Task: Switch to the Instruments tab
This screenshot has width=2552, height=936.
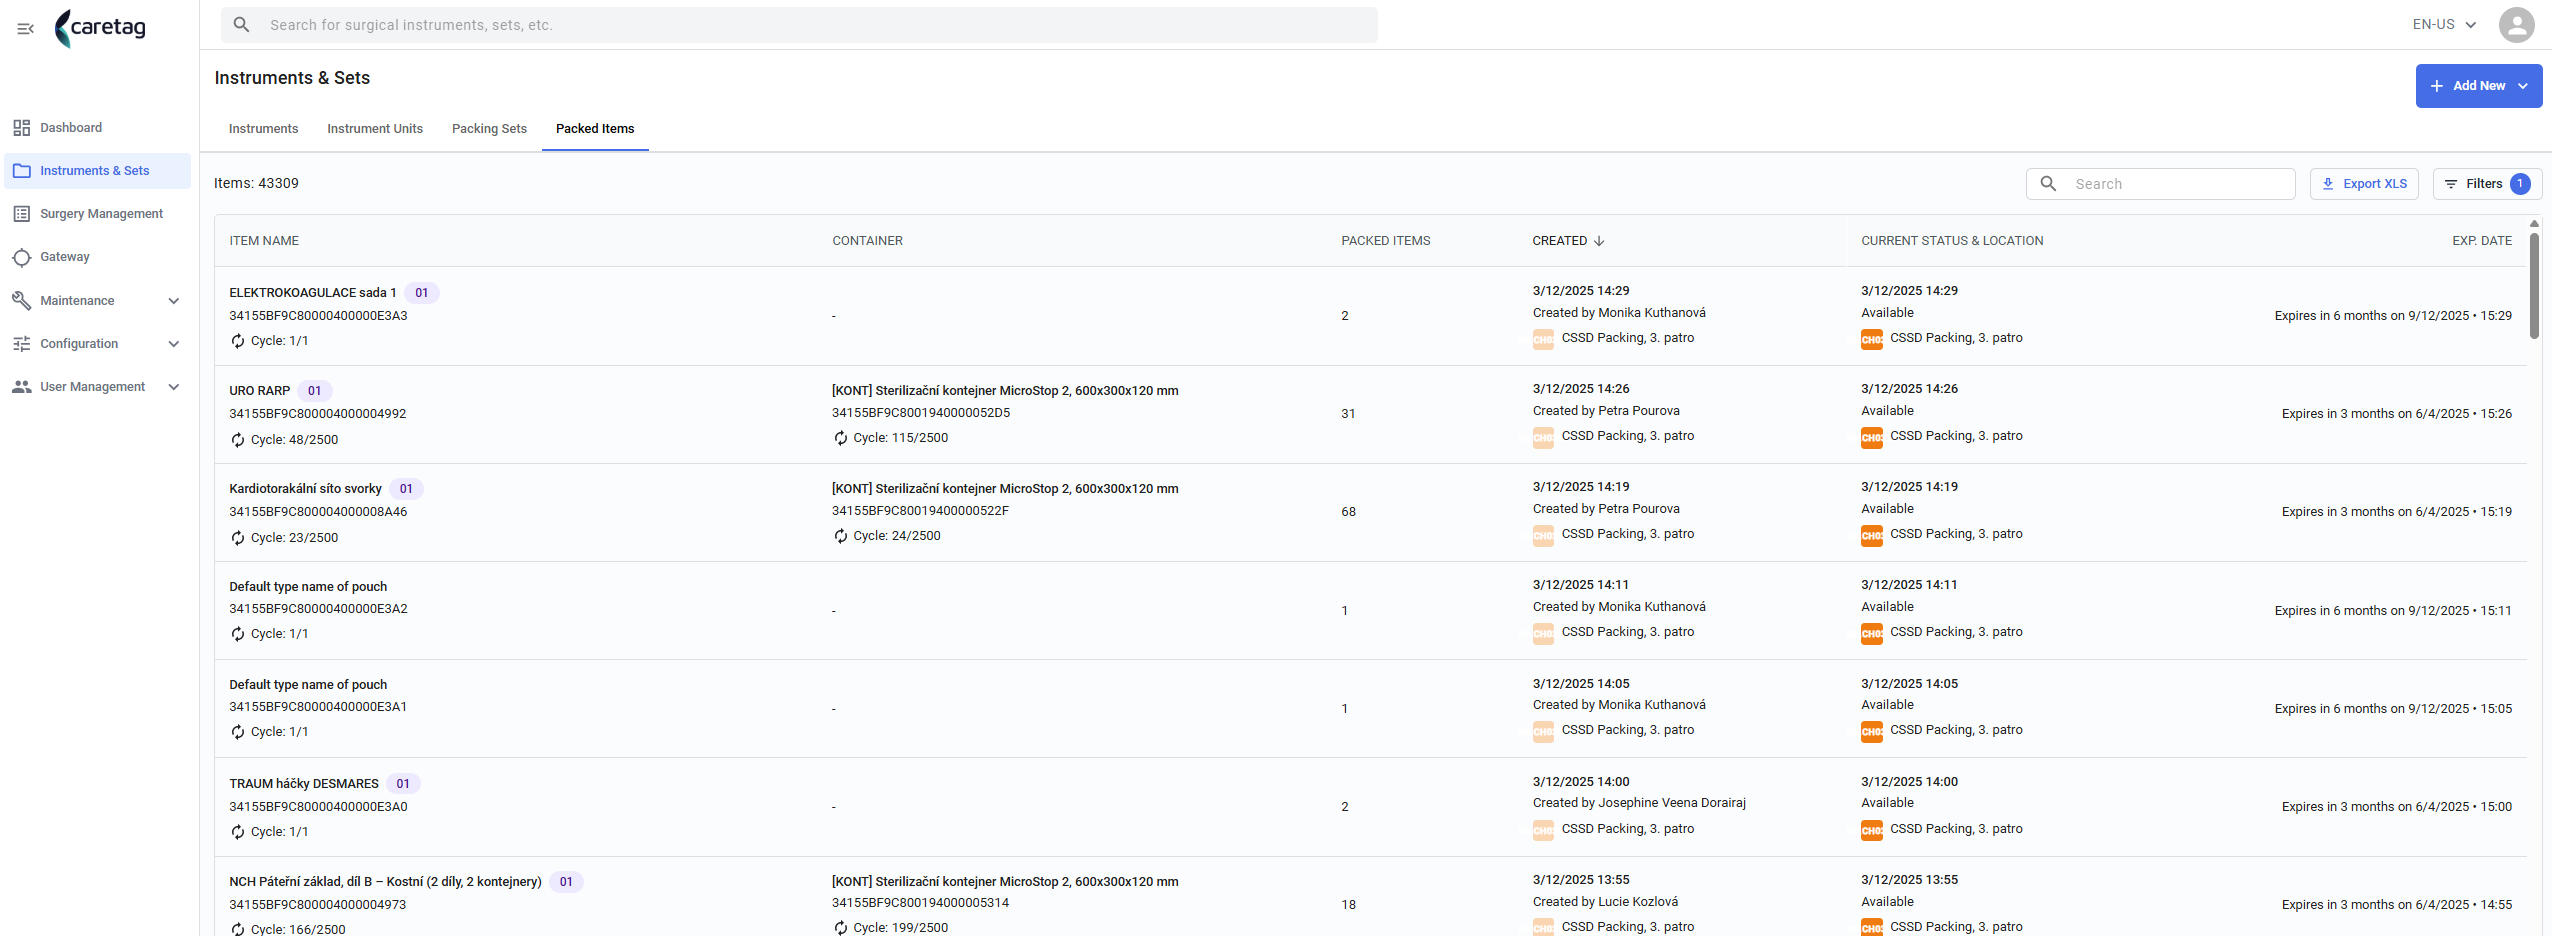Action: coord(263,129)
